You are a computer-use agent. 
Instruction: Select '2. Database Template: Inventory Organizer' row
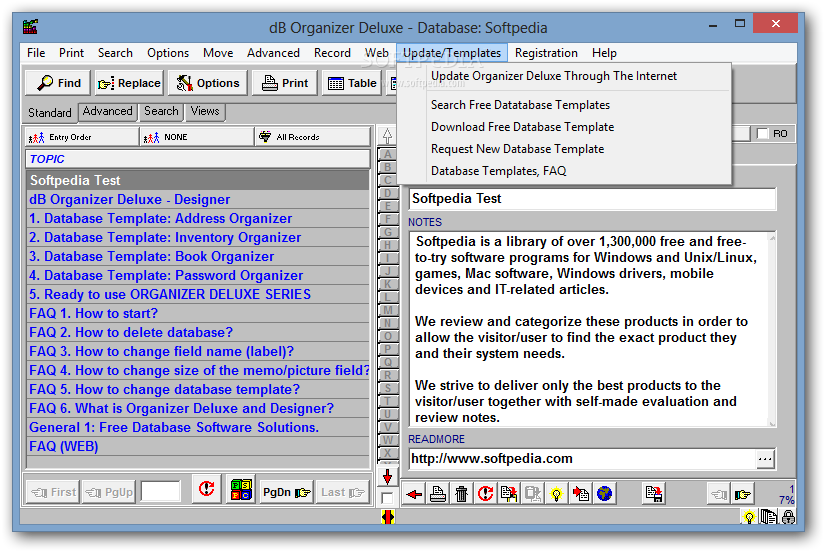(x=198, y=238)
